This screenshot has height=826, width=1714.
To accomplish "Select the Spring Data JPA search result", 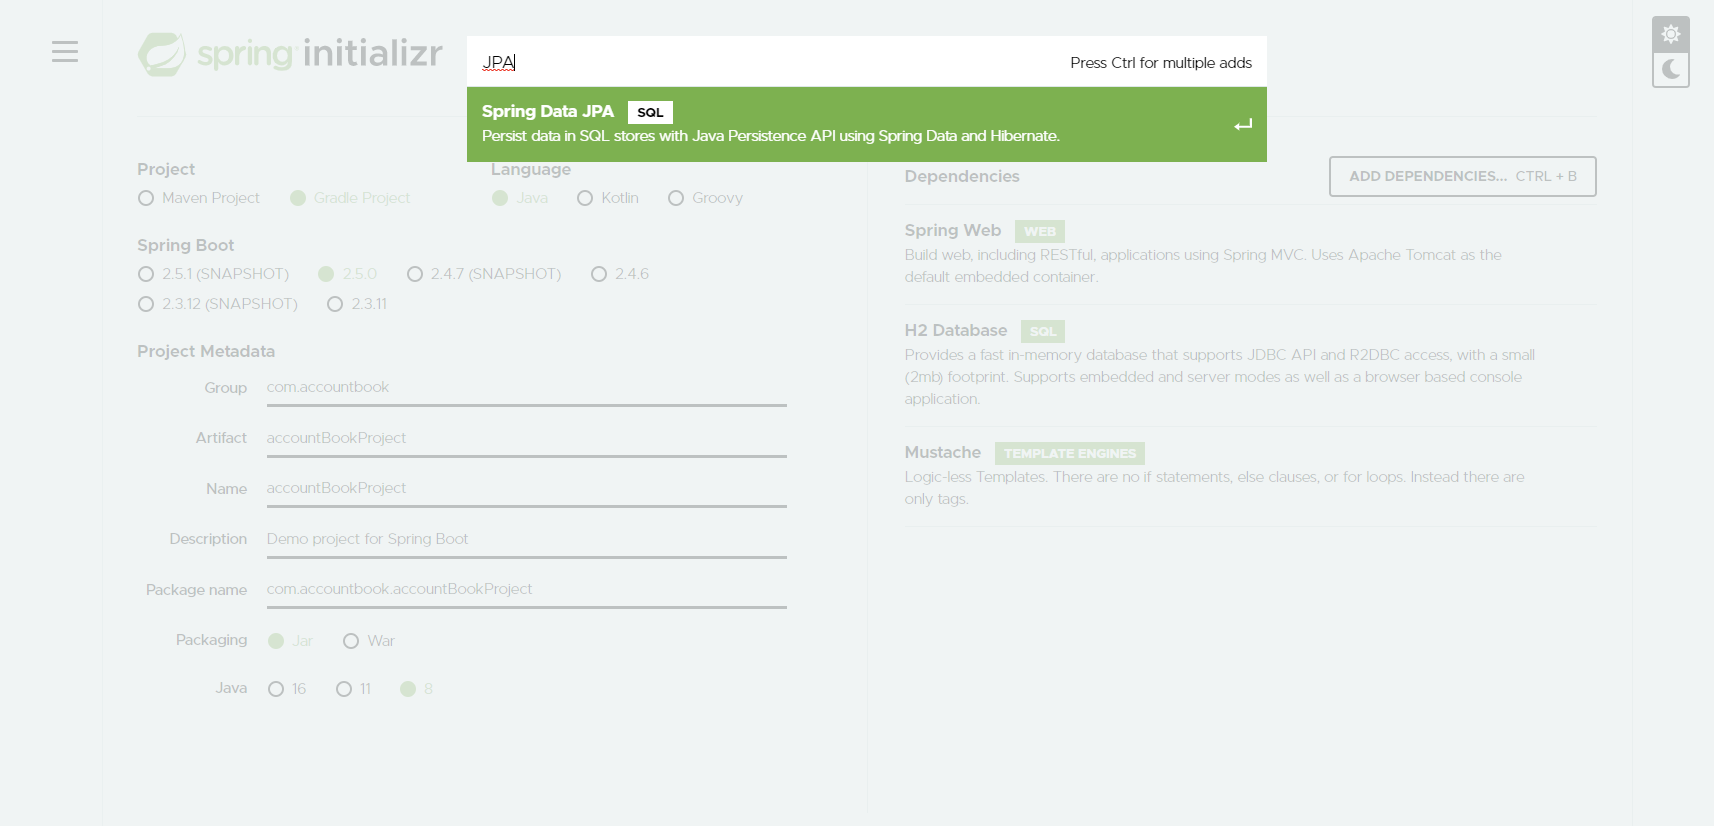I will (x=867, y=124).
